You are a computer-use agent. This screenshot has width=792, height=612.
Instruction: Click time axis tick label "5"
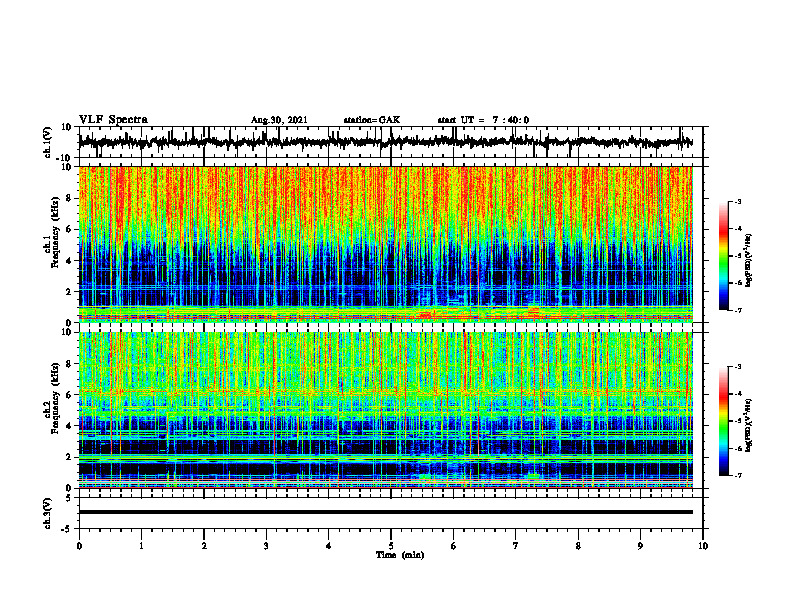click(x=391, y=546)
